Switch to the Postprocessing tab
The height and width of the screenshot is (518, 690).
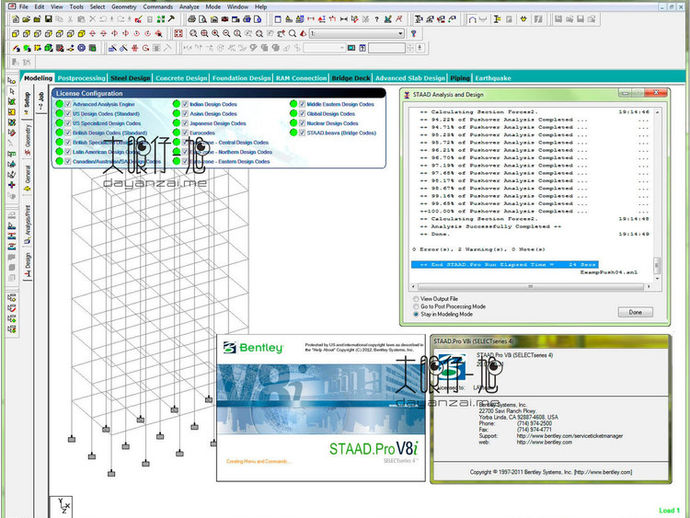pyautogui.click(x=81, y=78)
